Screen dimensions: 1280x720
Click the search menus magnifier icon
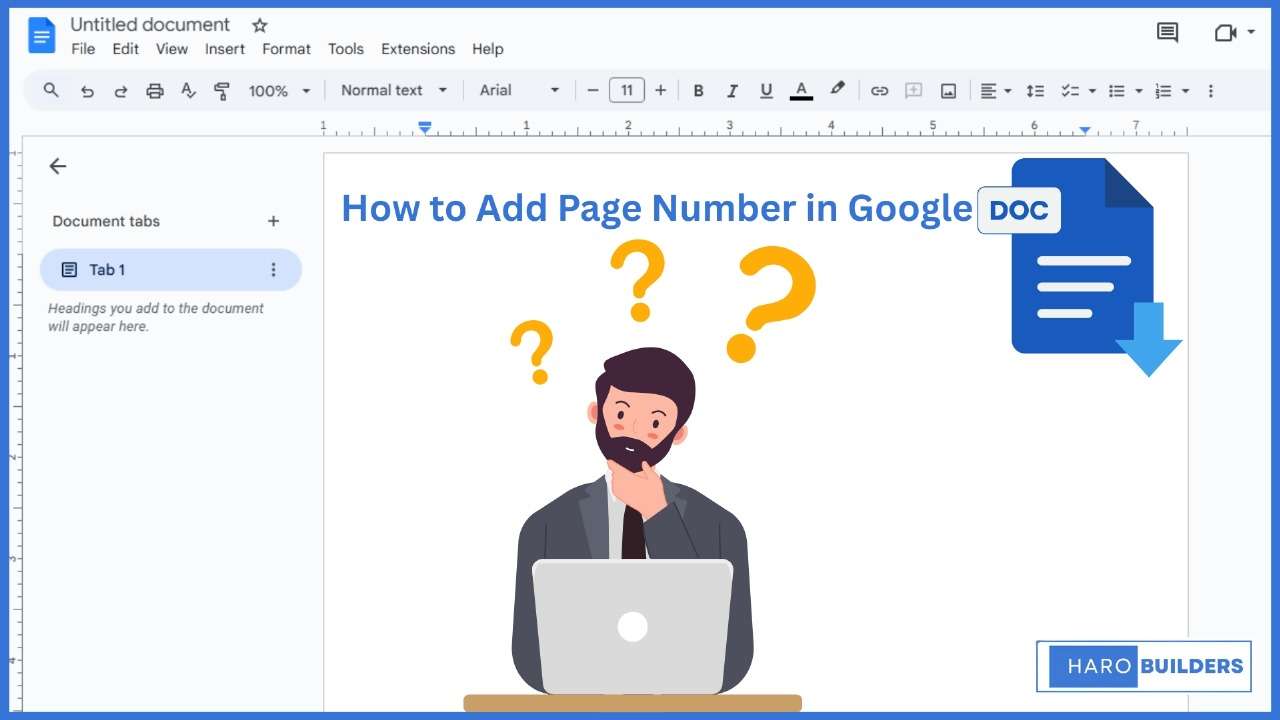(x=52, y=91)
